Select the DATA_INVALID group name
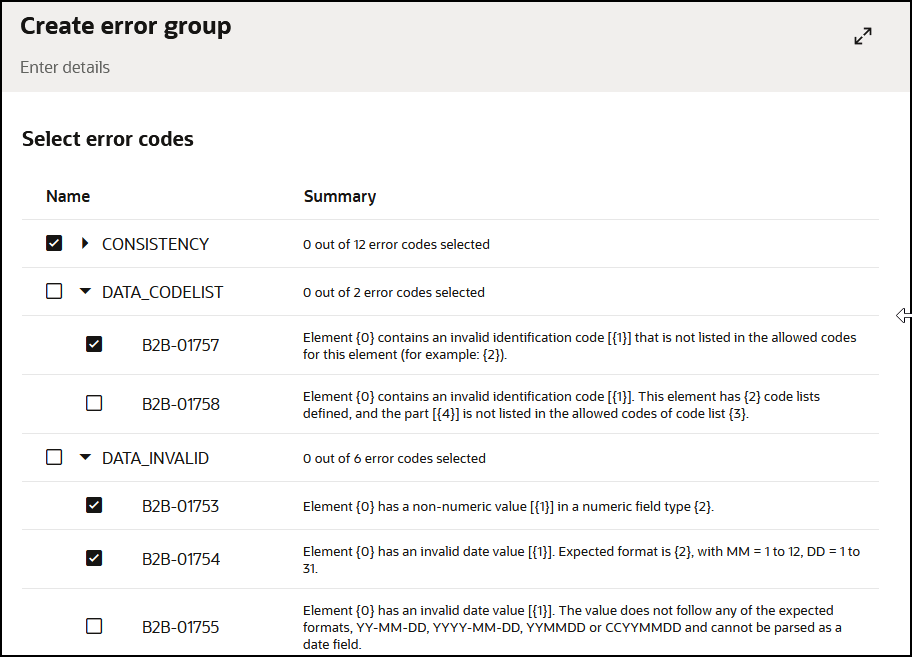The image size is (912, 657). pos(155,459)
